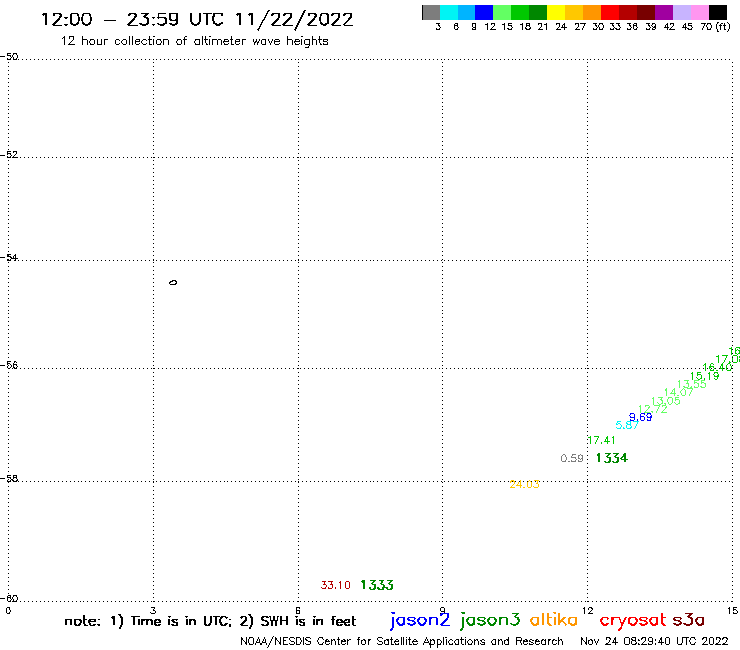Click the 12 longitude axis label
This screenshot has width=740, height=650.
(x=587, y=611)
